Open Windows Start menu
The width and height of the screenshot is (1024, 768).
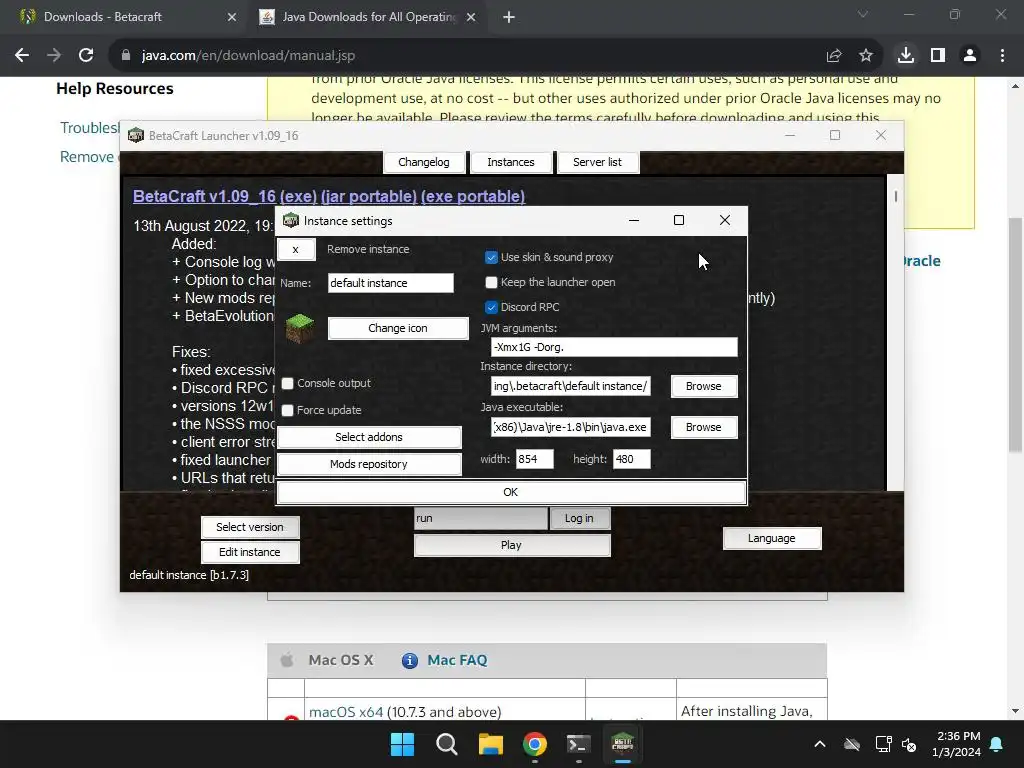pos(402,744)
